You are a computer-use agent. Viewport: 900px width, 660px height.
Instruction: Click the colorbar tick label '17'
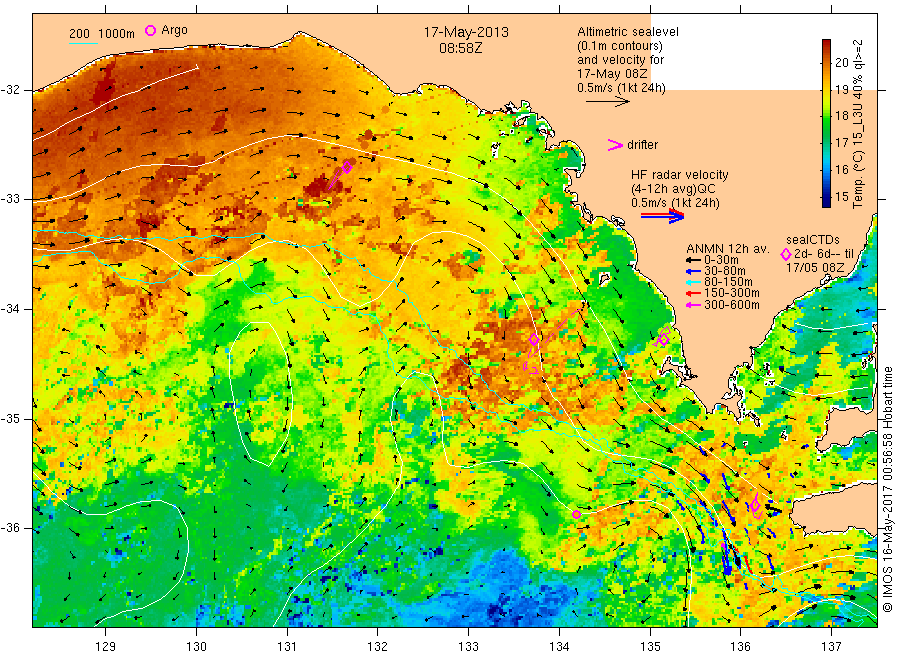841,143
